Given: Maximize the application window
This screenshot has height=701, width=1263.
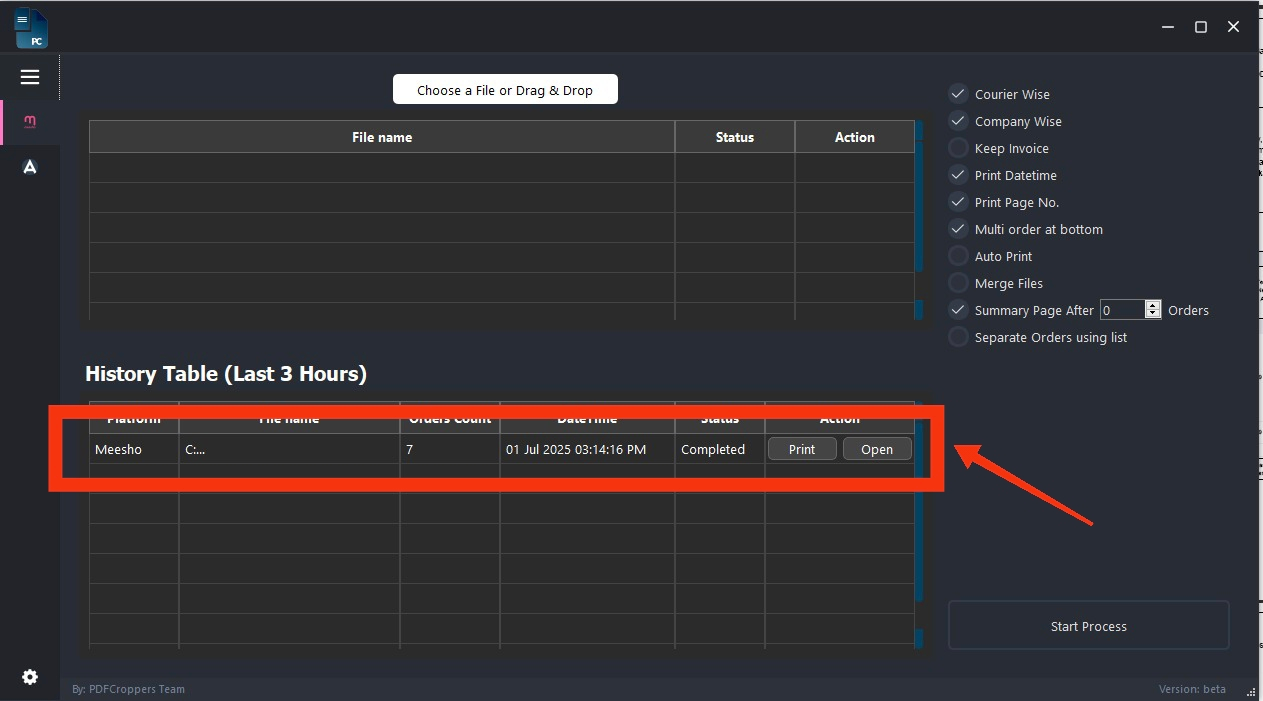Looking at the screenshot, I should [1201, 27].
